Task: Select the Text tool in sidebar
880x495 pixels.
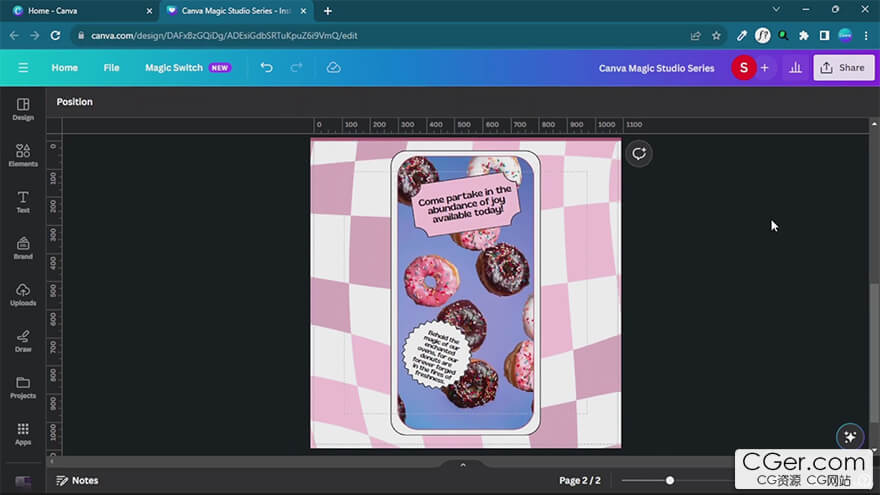Action: pyautogui.click(x=23, y=202)
